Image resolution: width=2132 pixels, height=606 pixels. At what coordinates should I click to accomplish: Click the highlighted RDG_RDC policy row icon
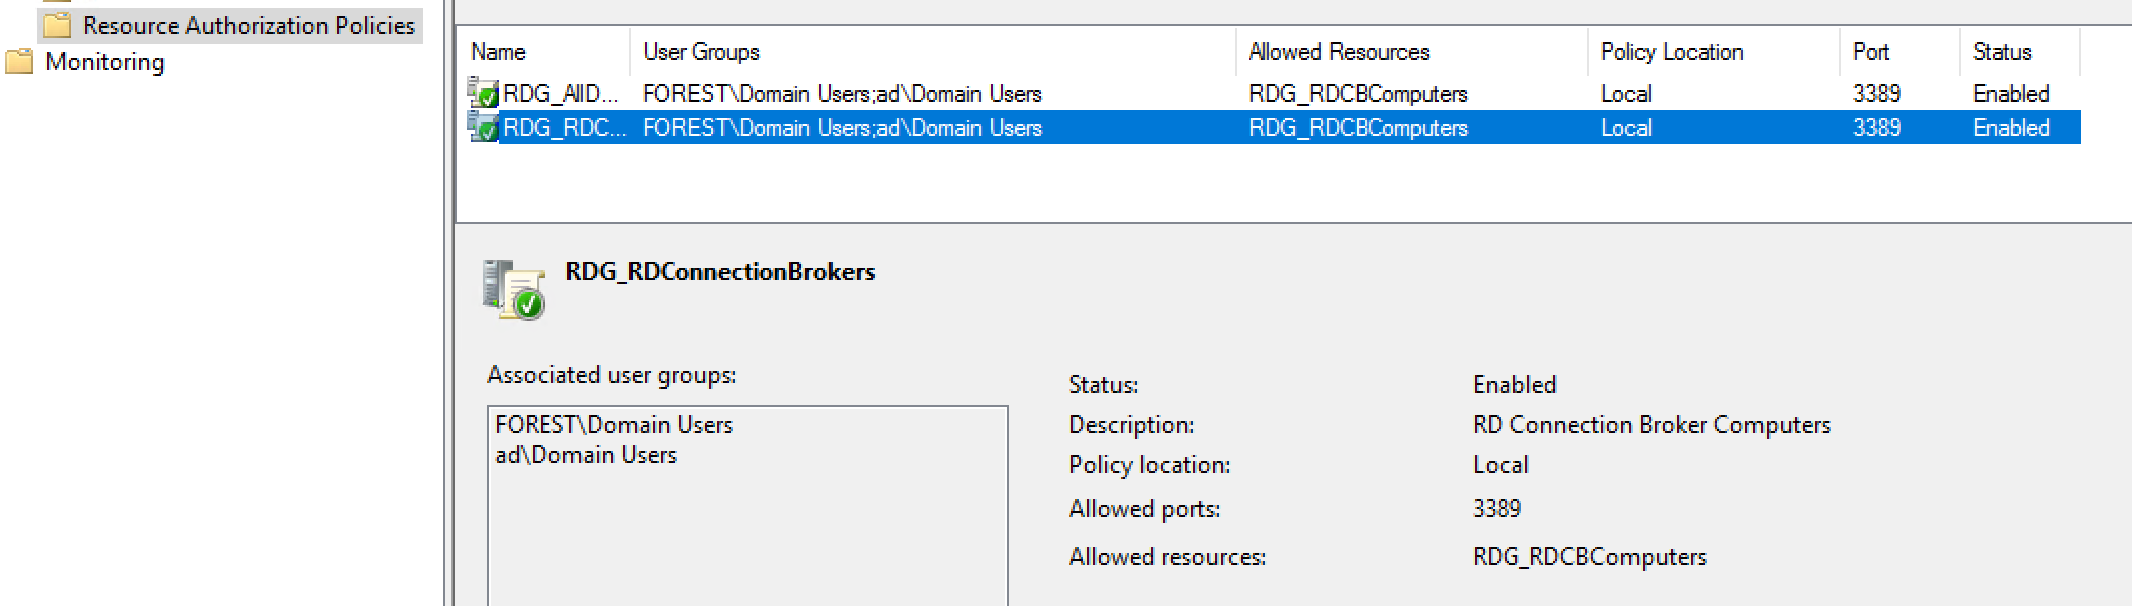(483, 127)
